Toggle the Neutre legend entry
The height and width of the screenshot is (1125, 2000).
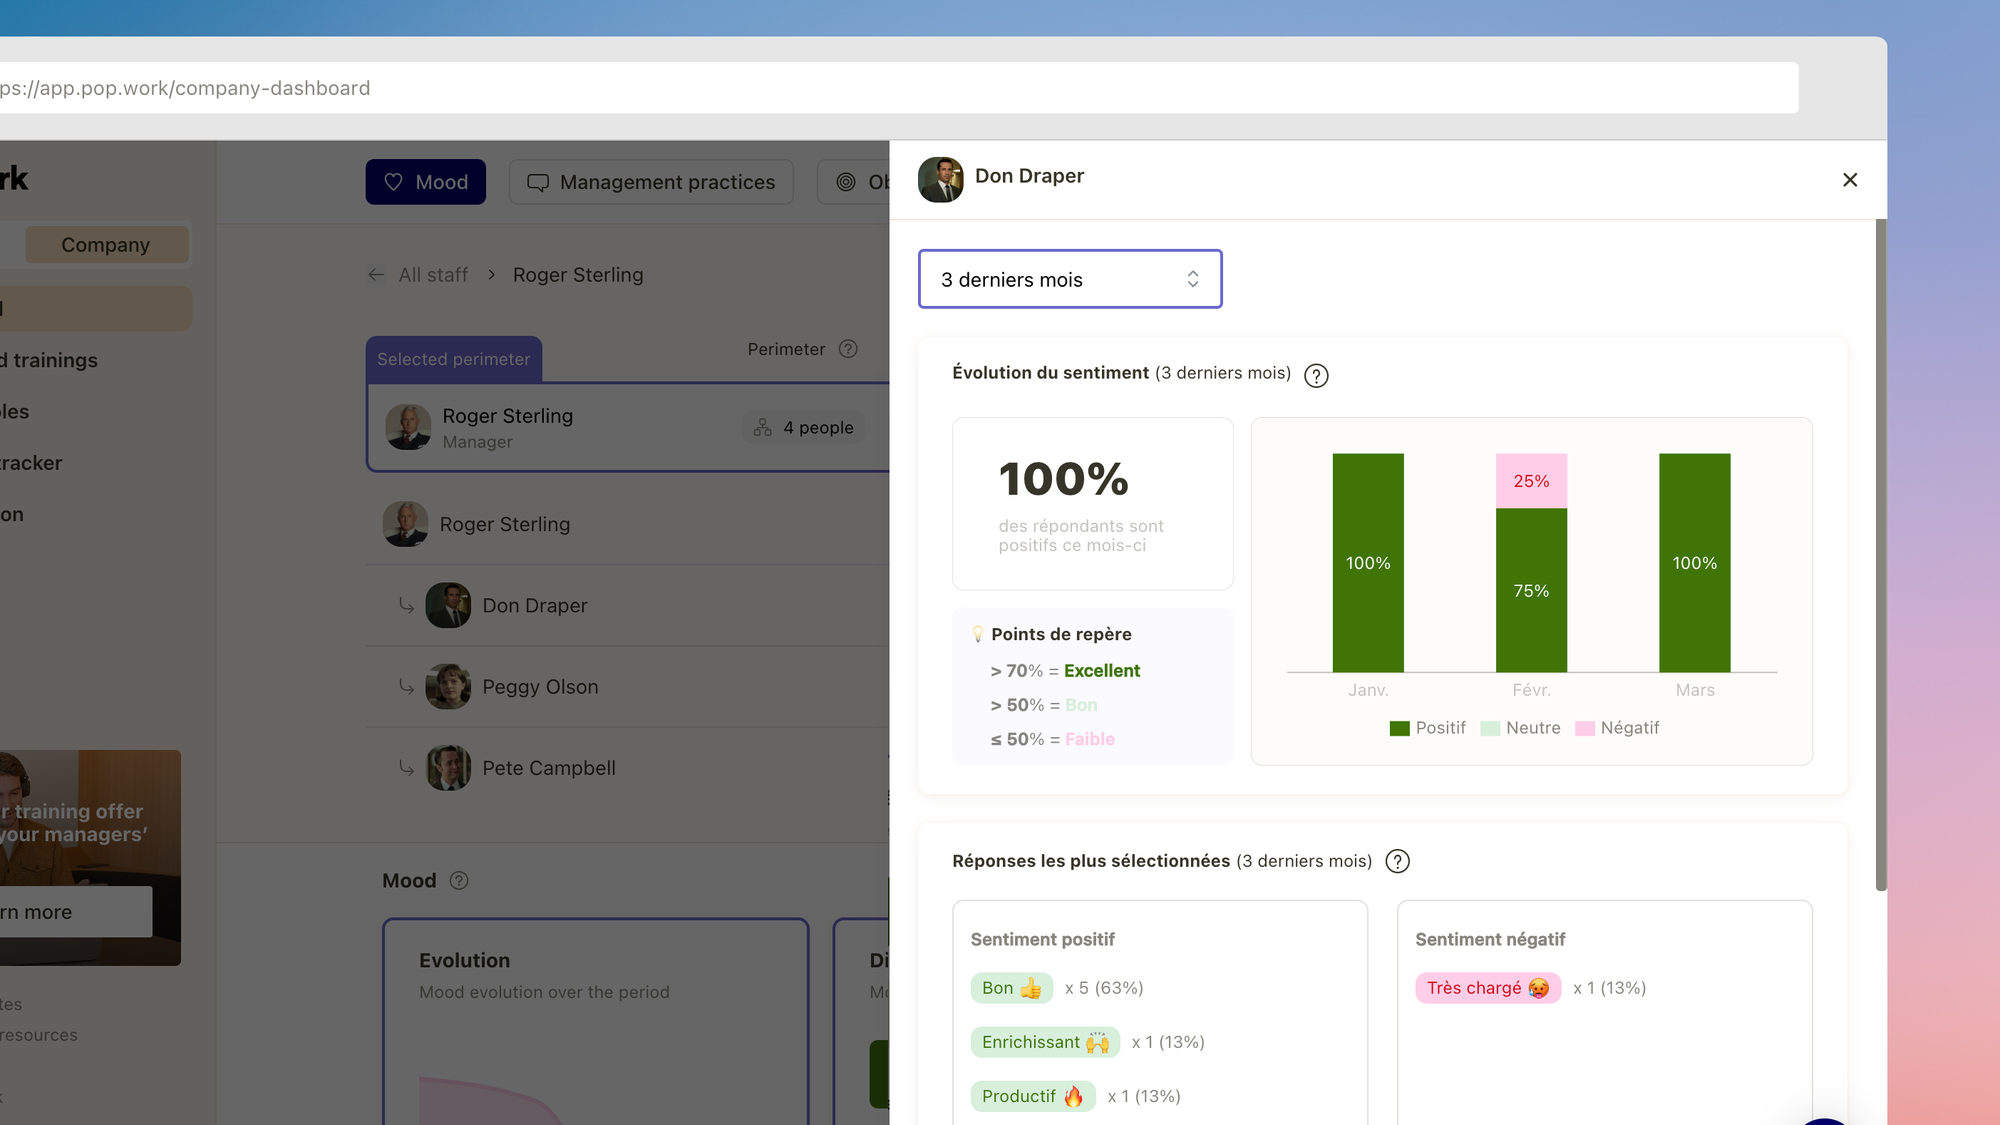(x=1520, y=728)
